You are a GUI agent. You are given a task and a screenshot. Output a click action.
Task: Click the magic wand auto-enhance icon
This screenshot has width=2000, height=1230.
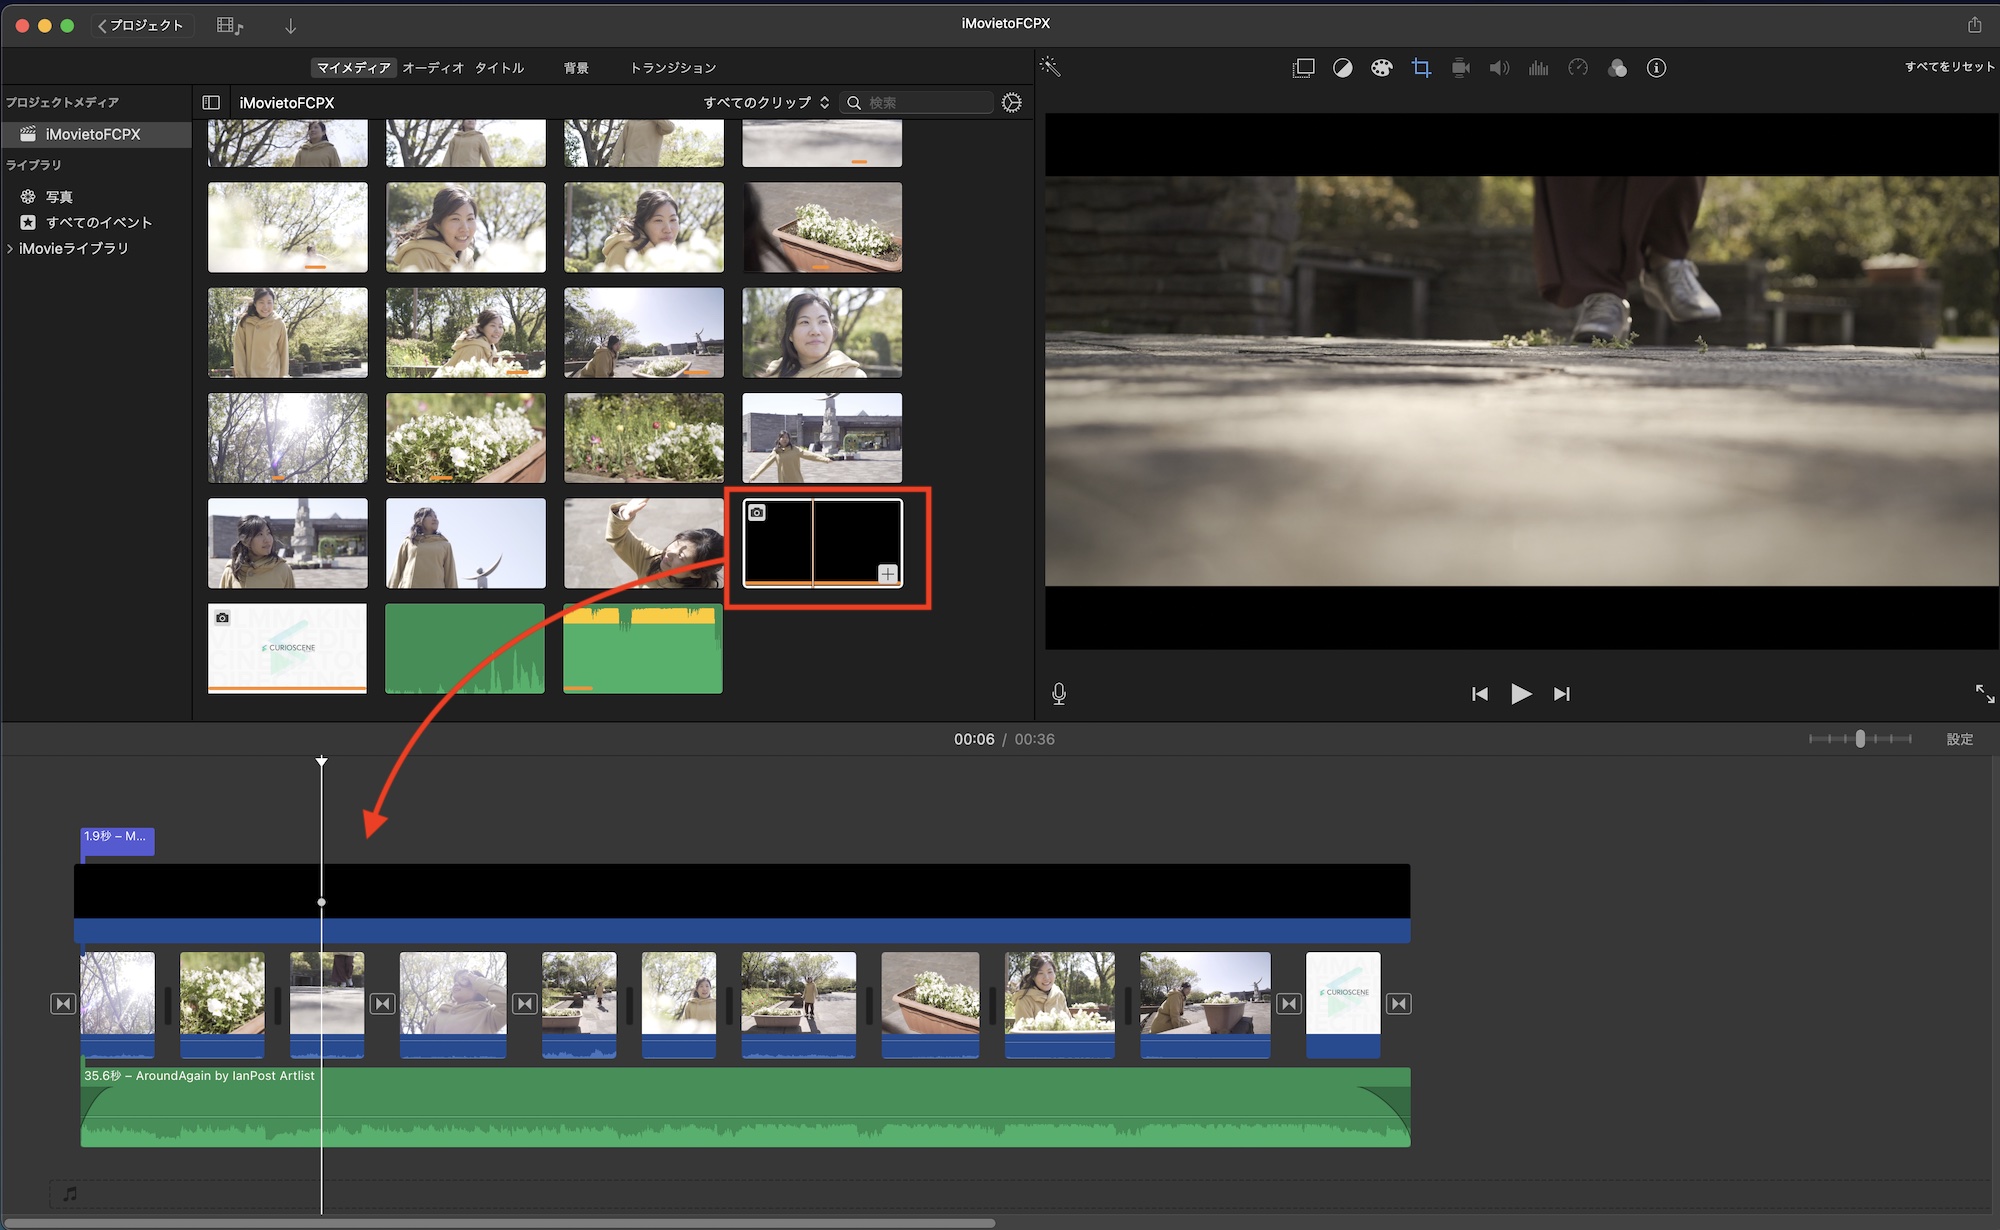click(1049, 67)
